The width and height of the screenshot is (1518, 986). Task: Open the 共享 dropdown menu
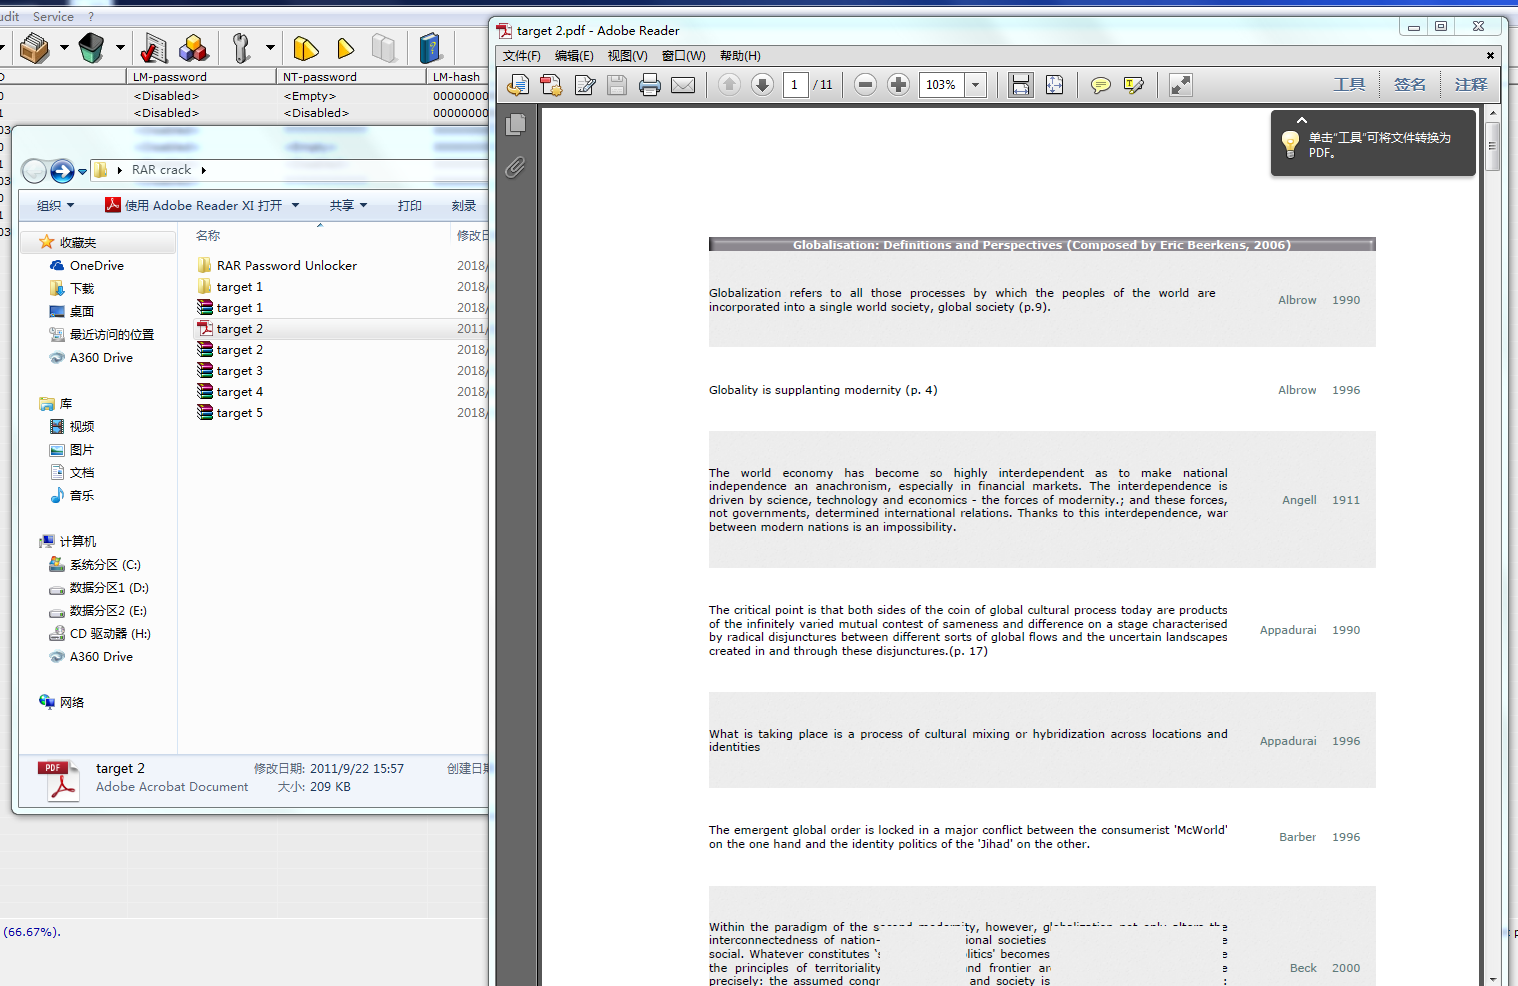pyautogui.click(x=349, y=206)
